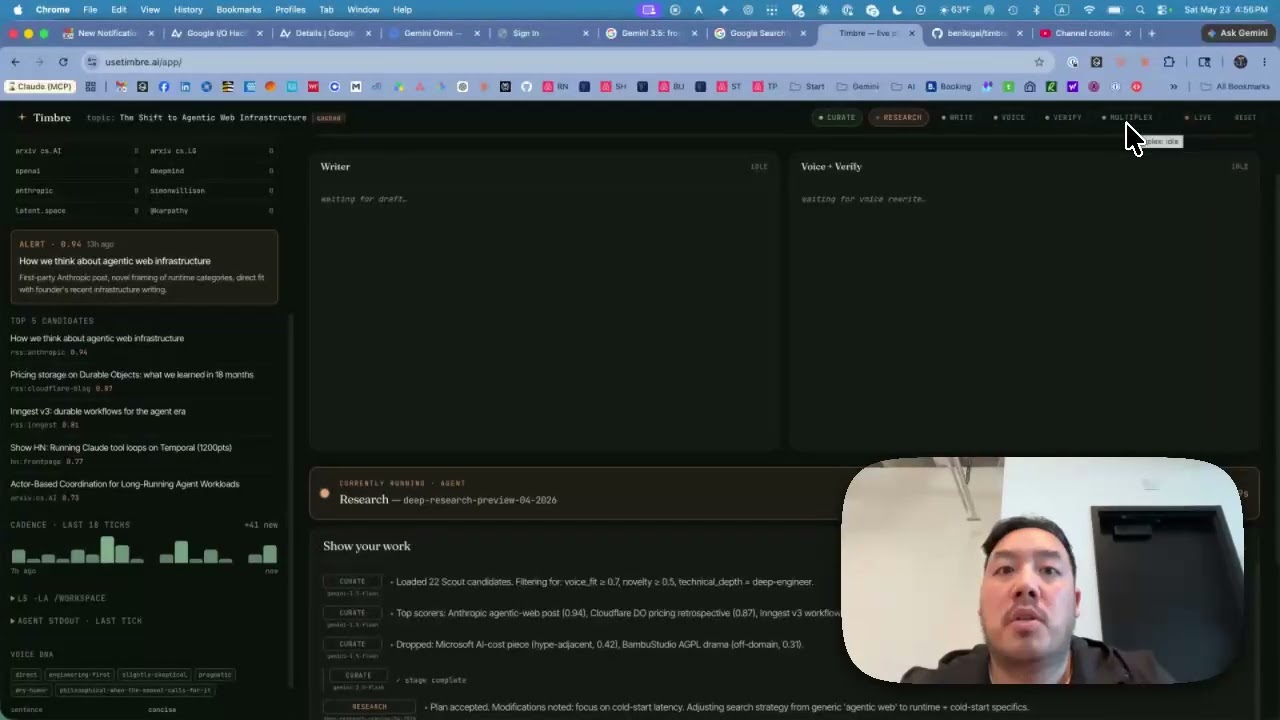Image resolution: width=1280 pixels, height=720 pixels.
Task: Open the Chrome profile avatar
Action: tap(1240, 62)
